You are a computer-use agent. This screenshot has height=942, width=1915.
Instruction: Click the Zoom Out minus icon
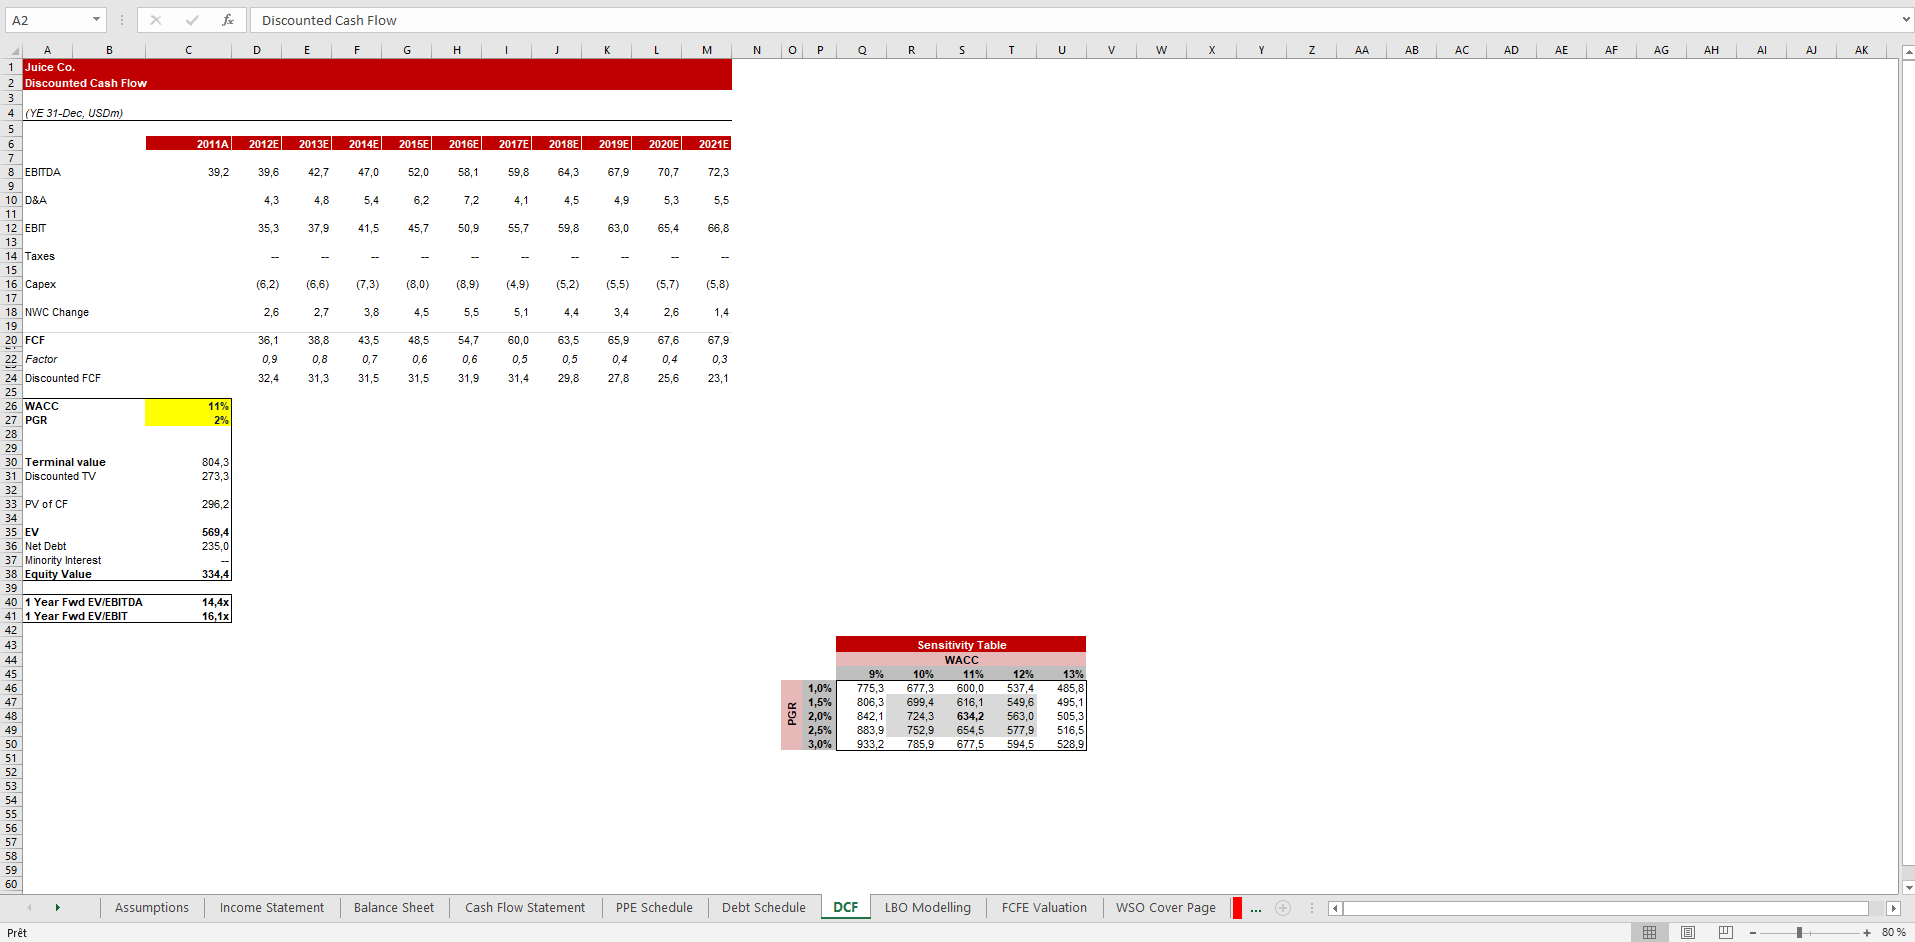point(1752,932)
